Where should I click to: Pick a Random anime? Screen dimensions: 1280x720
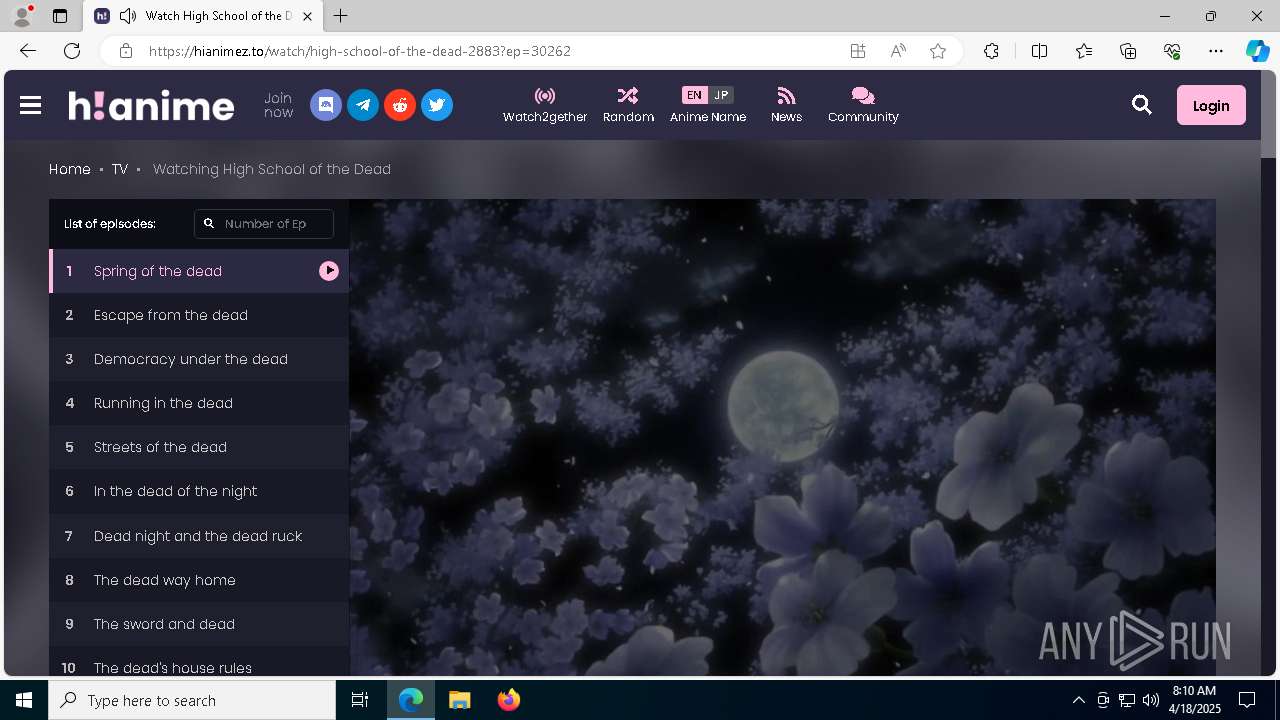point(628,105)
